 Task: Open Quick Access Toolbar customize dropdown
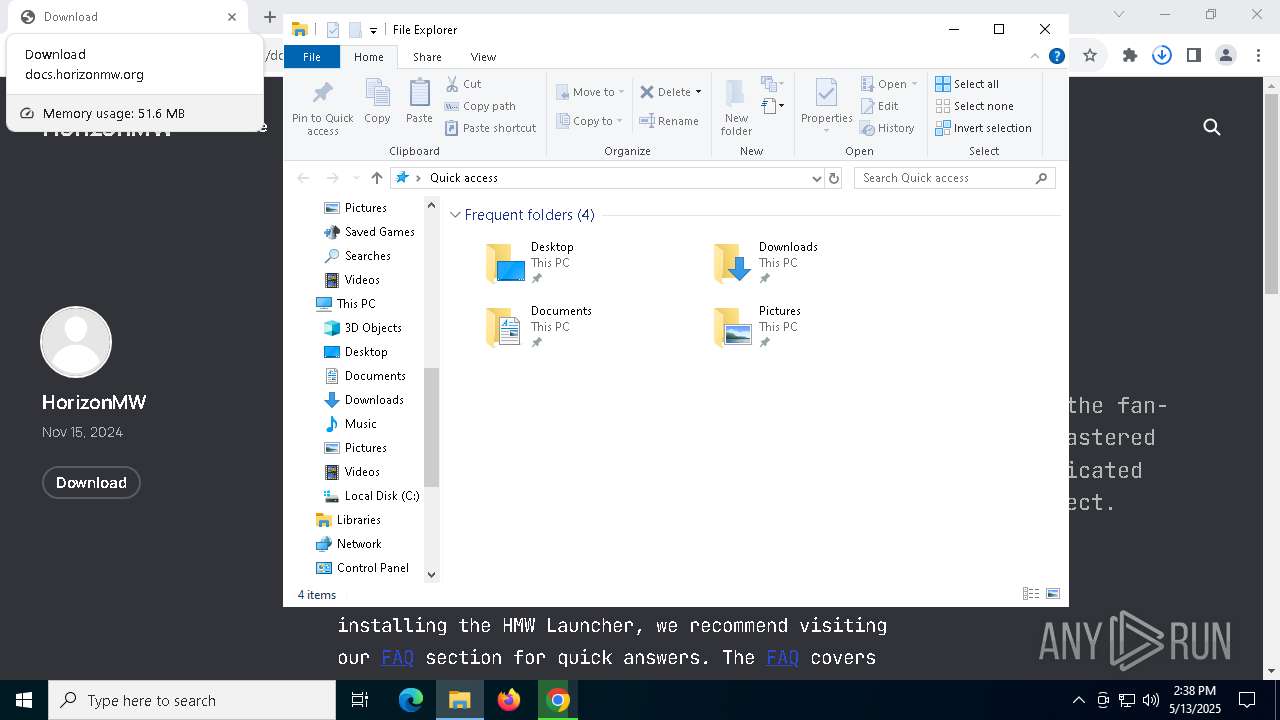(373, 31)
